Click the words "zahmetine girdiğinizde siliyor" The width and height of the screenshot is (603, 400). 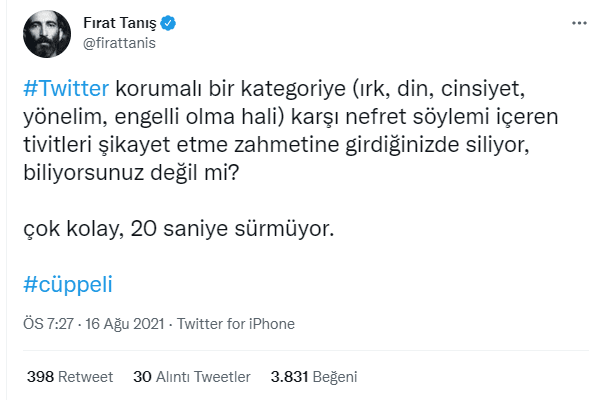coord(347,145)
